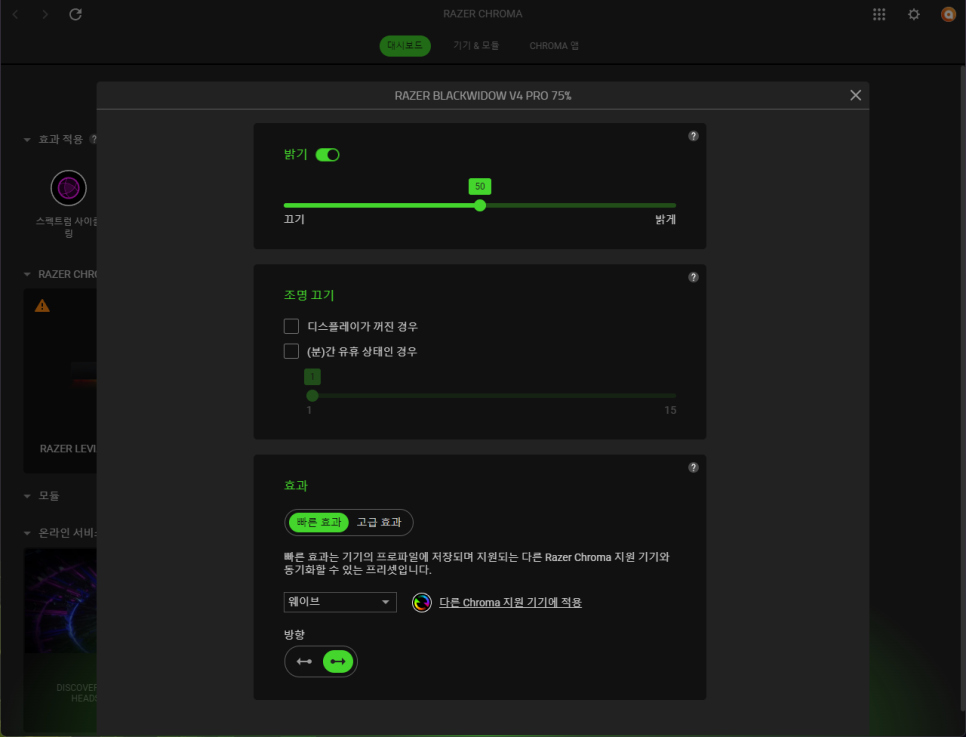966x737 pixels.
Task: Click the 15 maximum idle minutes label
Action: pos(670,410)
